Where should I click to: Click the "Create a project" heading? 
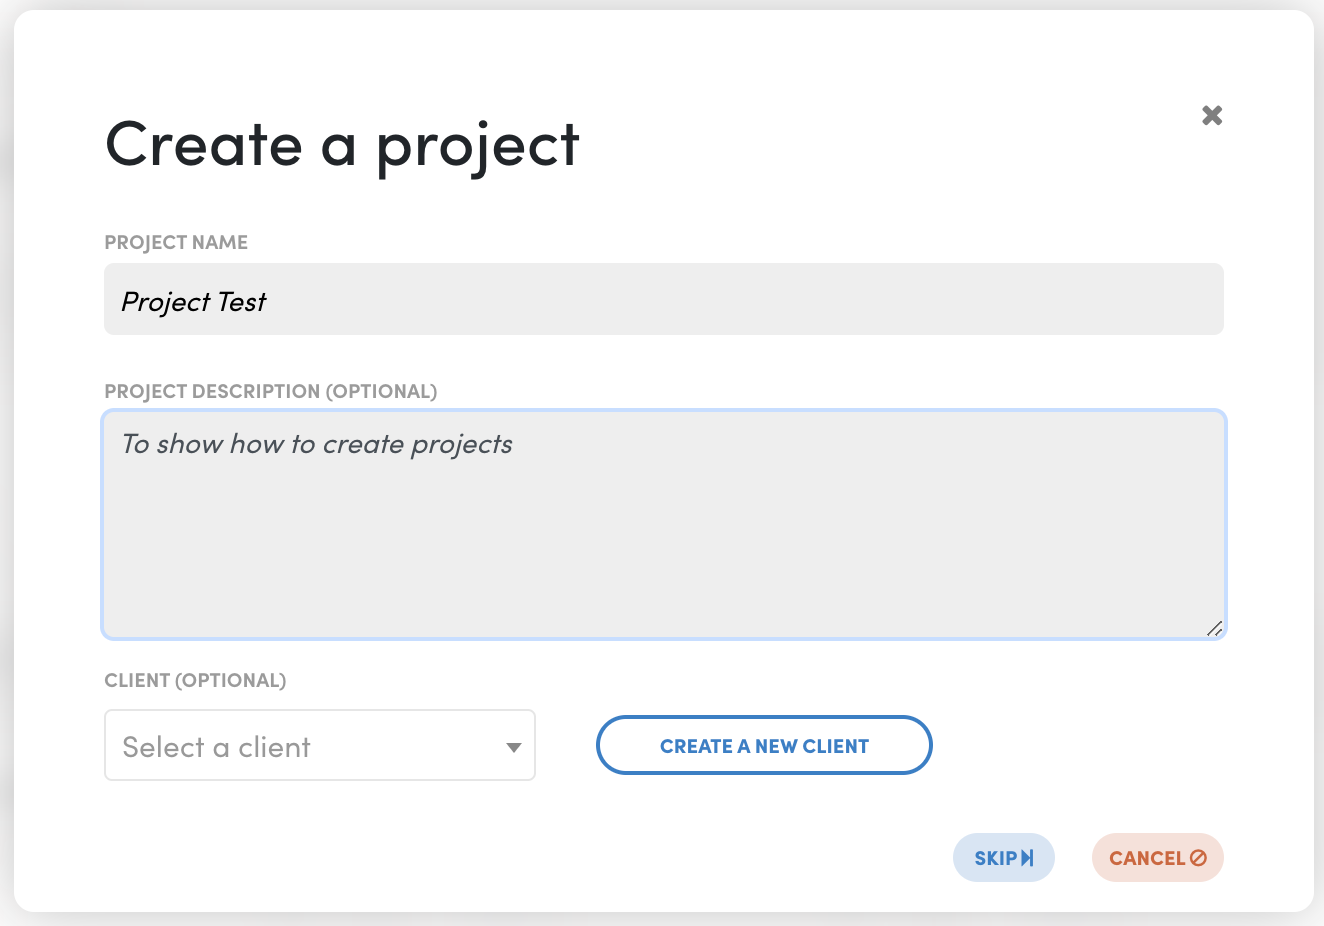[x=342, y=146]
